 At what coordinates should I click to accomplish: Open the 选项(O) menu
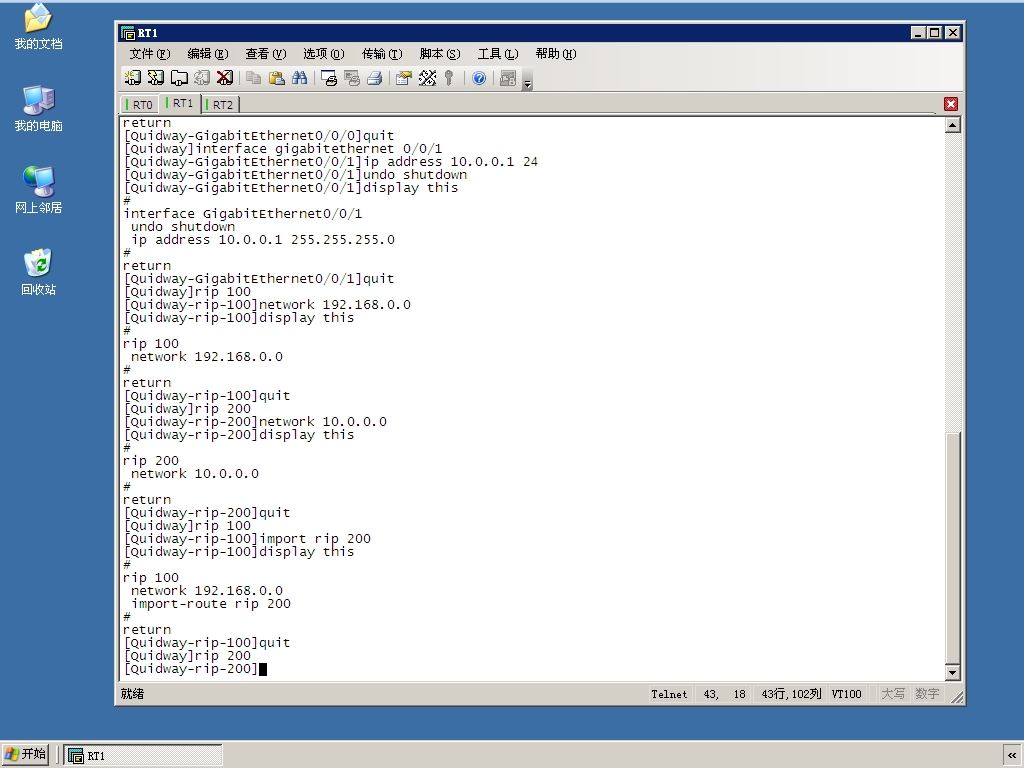coord(324,54)
